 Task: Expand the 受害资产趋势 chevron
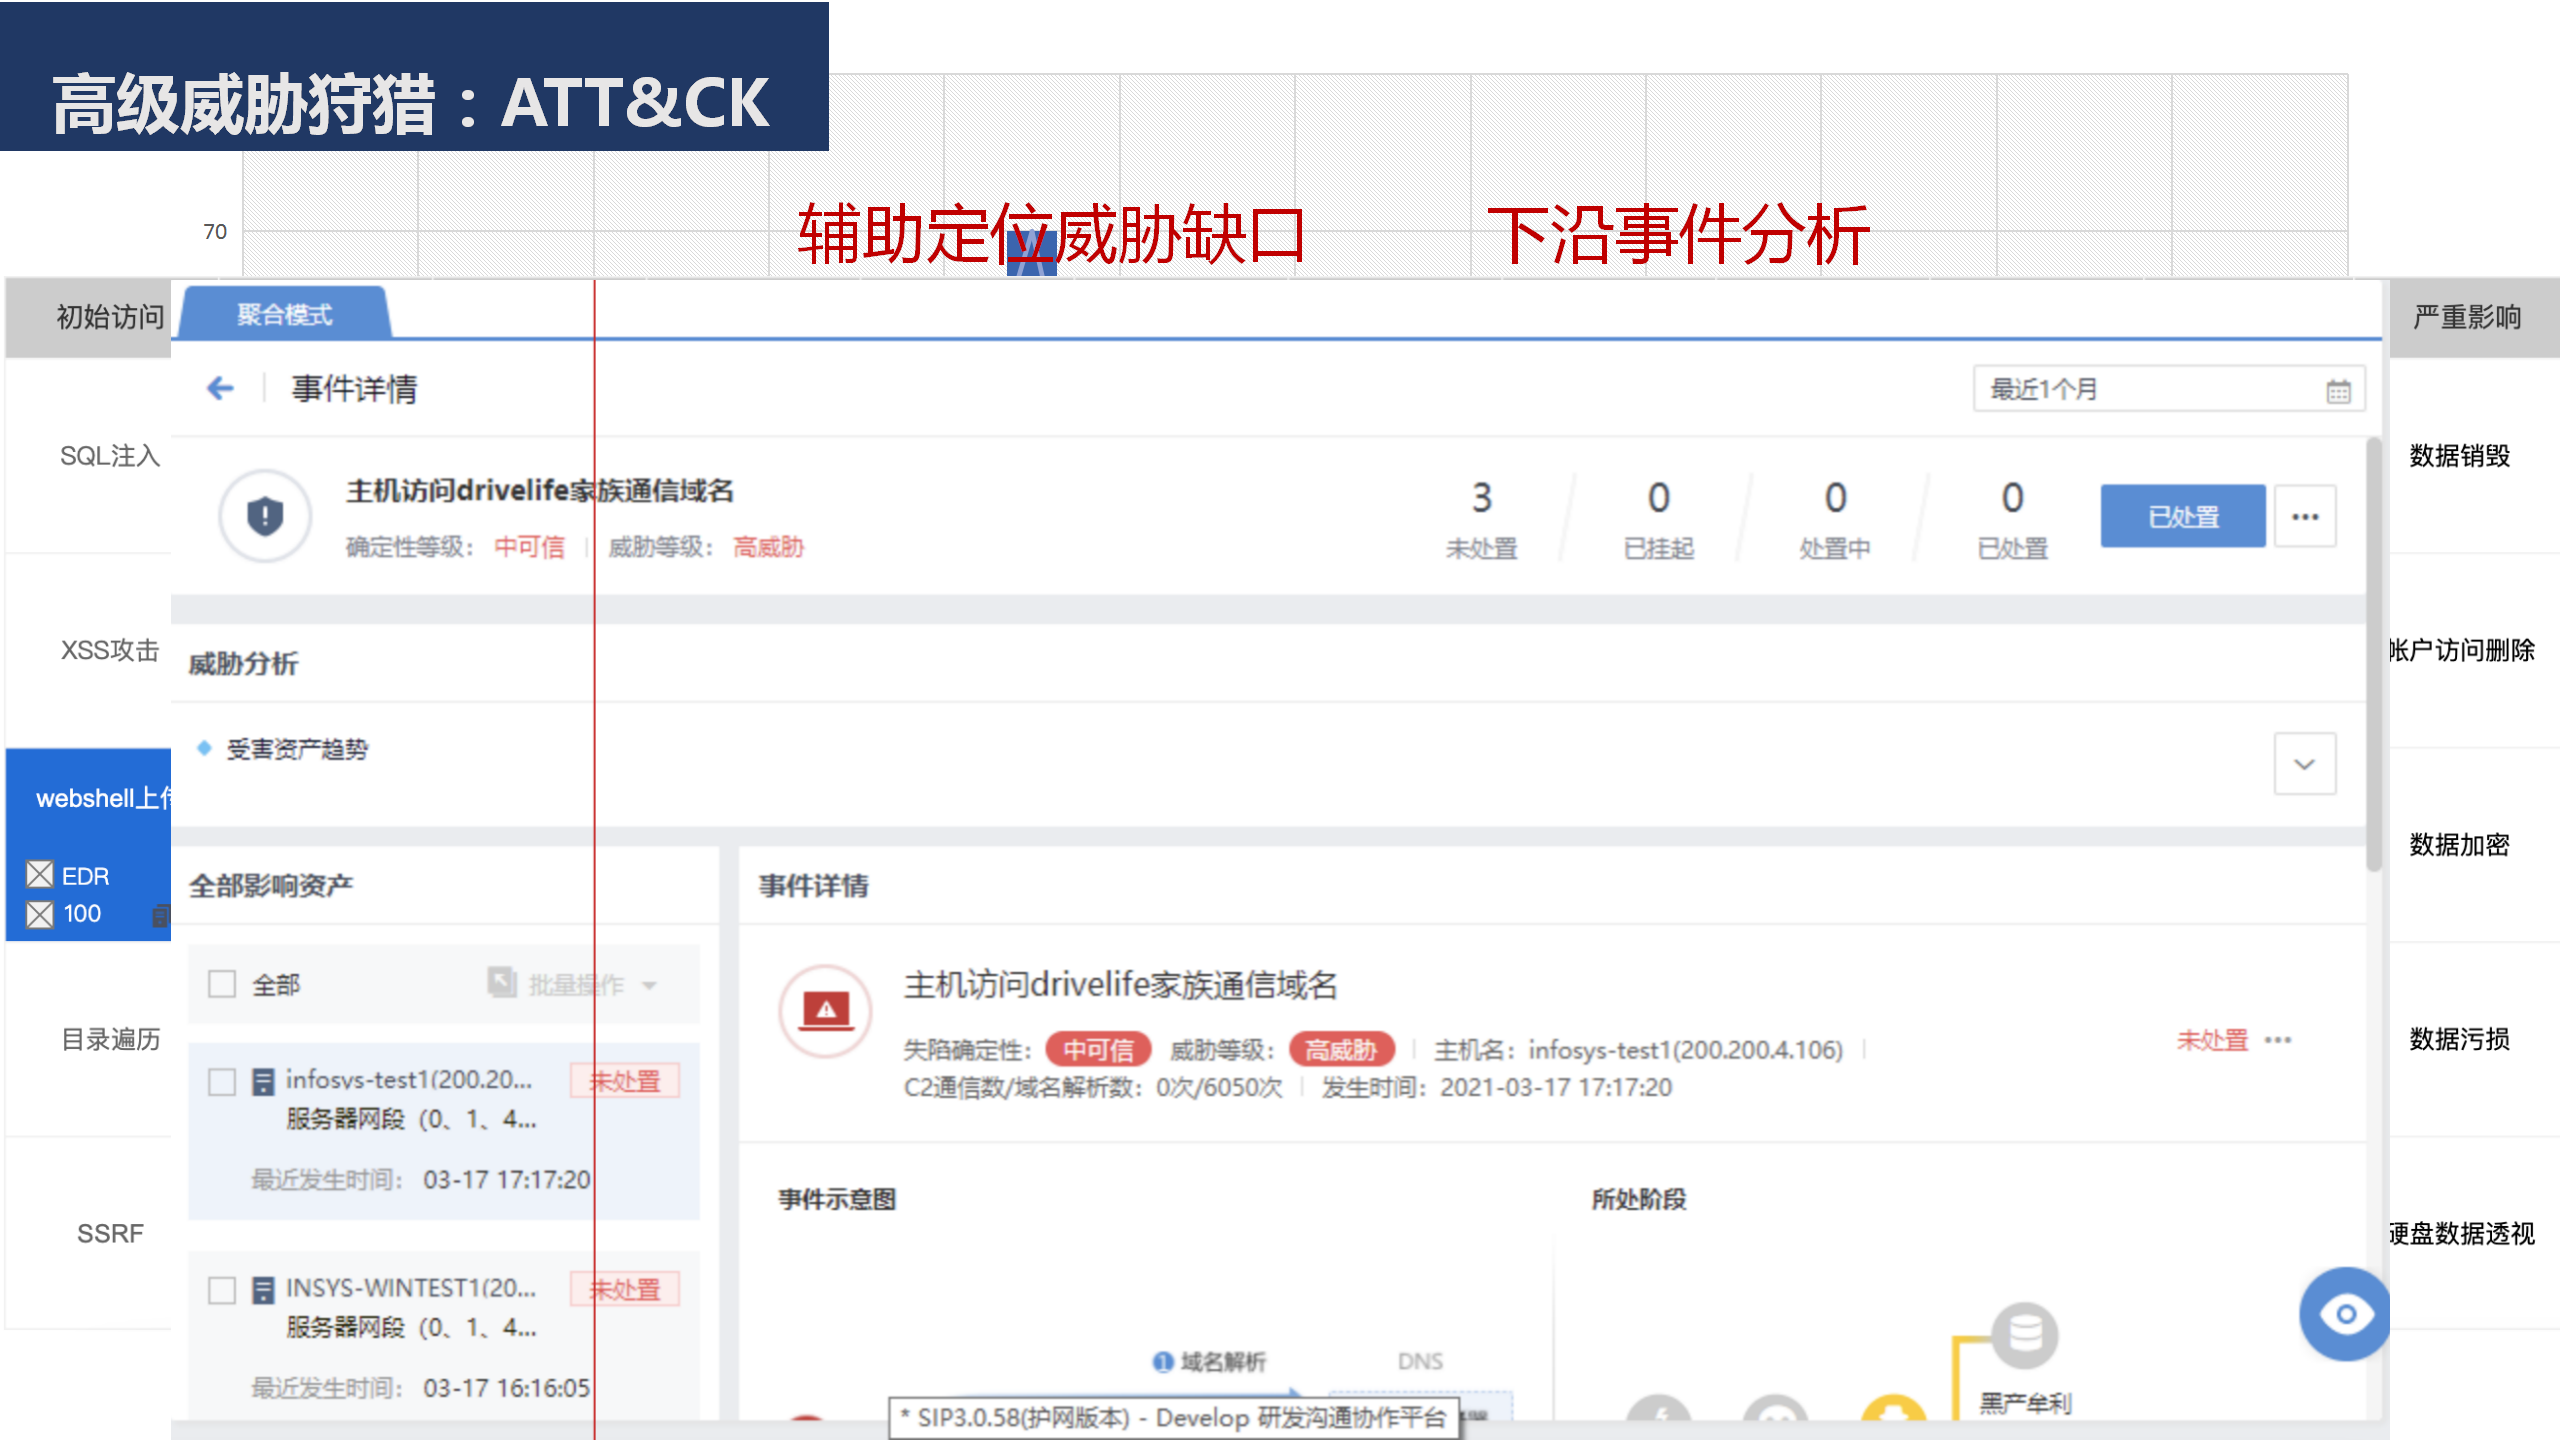pyautogui.click(x=2305, y=764)
